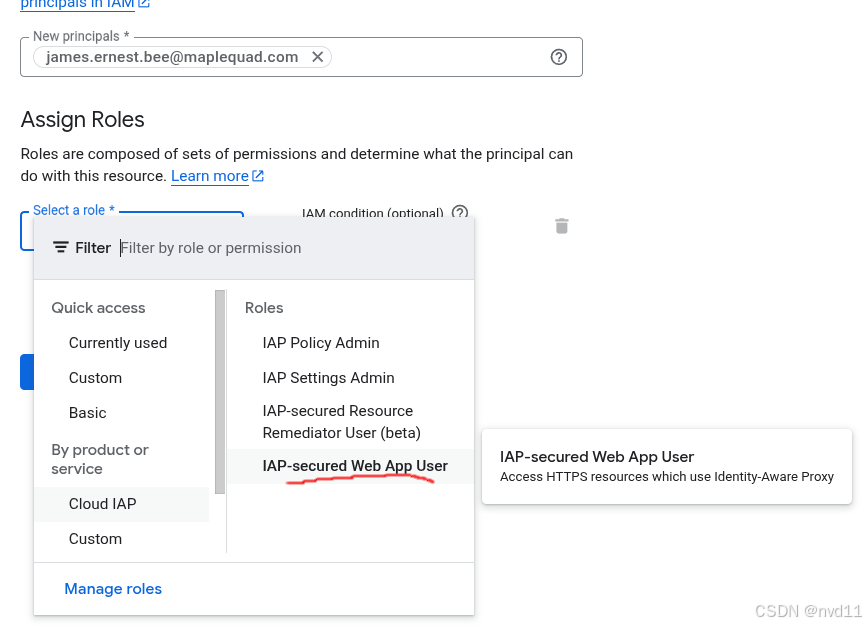Select Currently used under Quick access
Screen dimensions: 866x626
coord(122,343)
